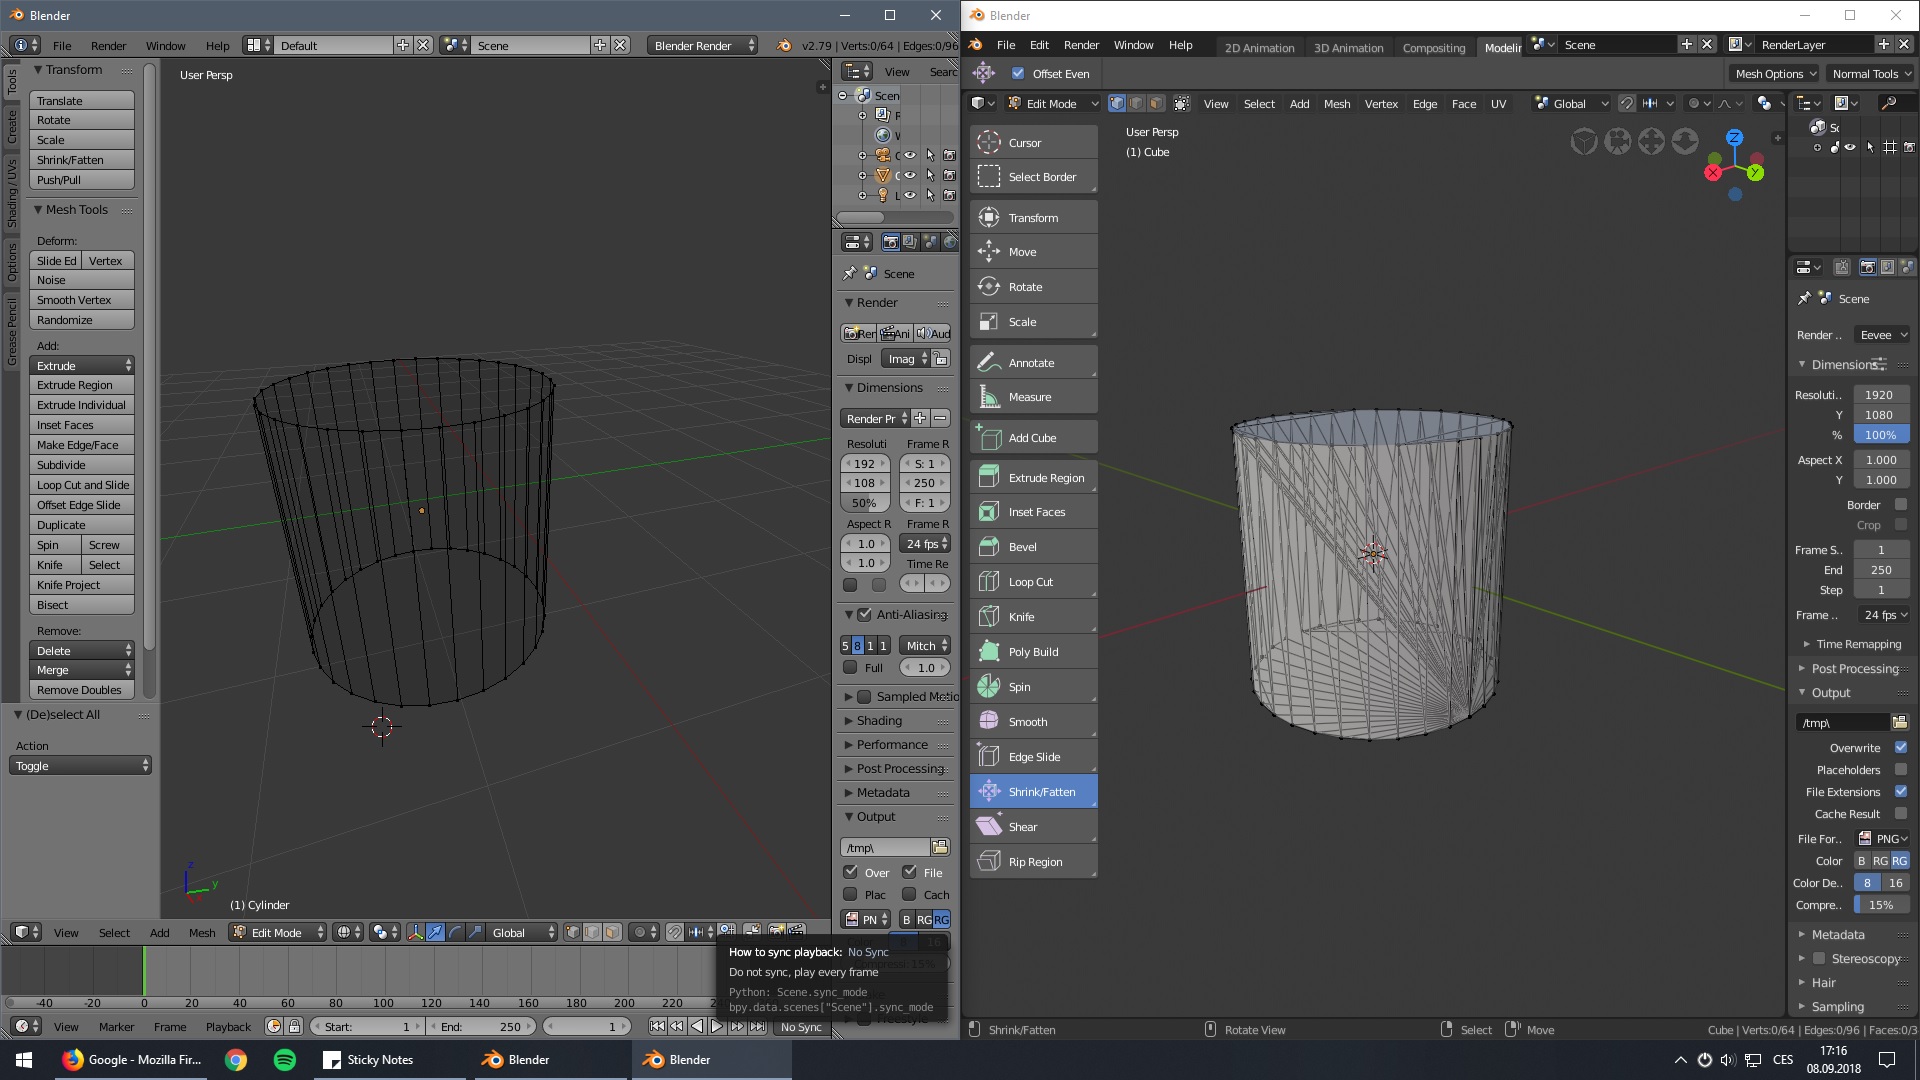Choose the Add Cube tool
Screen dimensions: 1920x1080
coord(1033,438)
